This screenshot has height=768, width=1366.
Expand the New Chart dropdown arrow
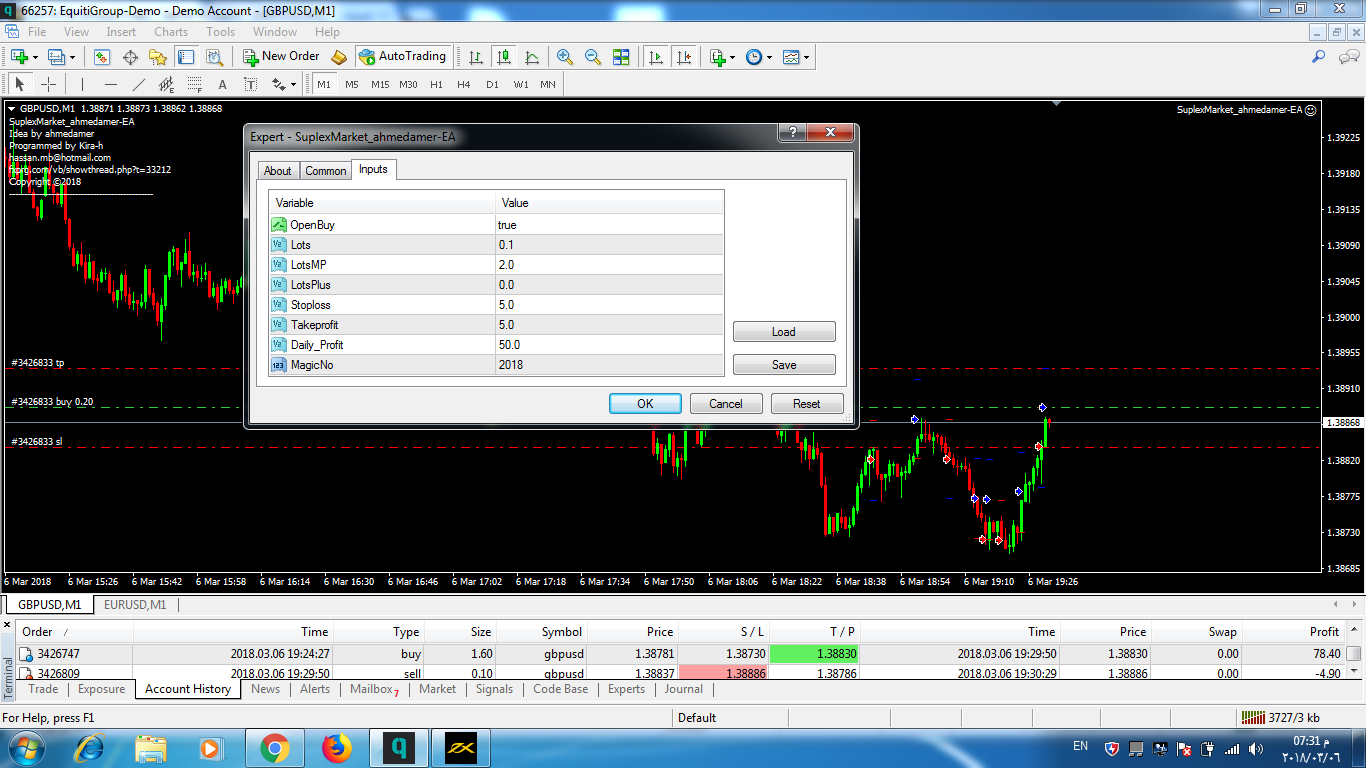(35, 57)
